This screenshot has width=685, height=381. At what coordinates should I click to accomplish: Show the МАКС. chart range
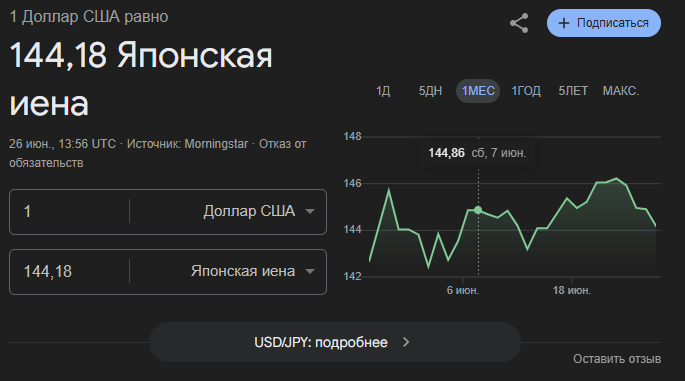(x=621, y=91)
